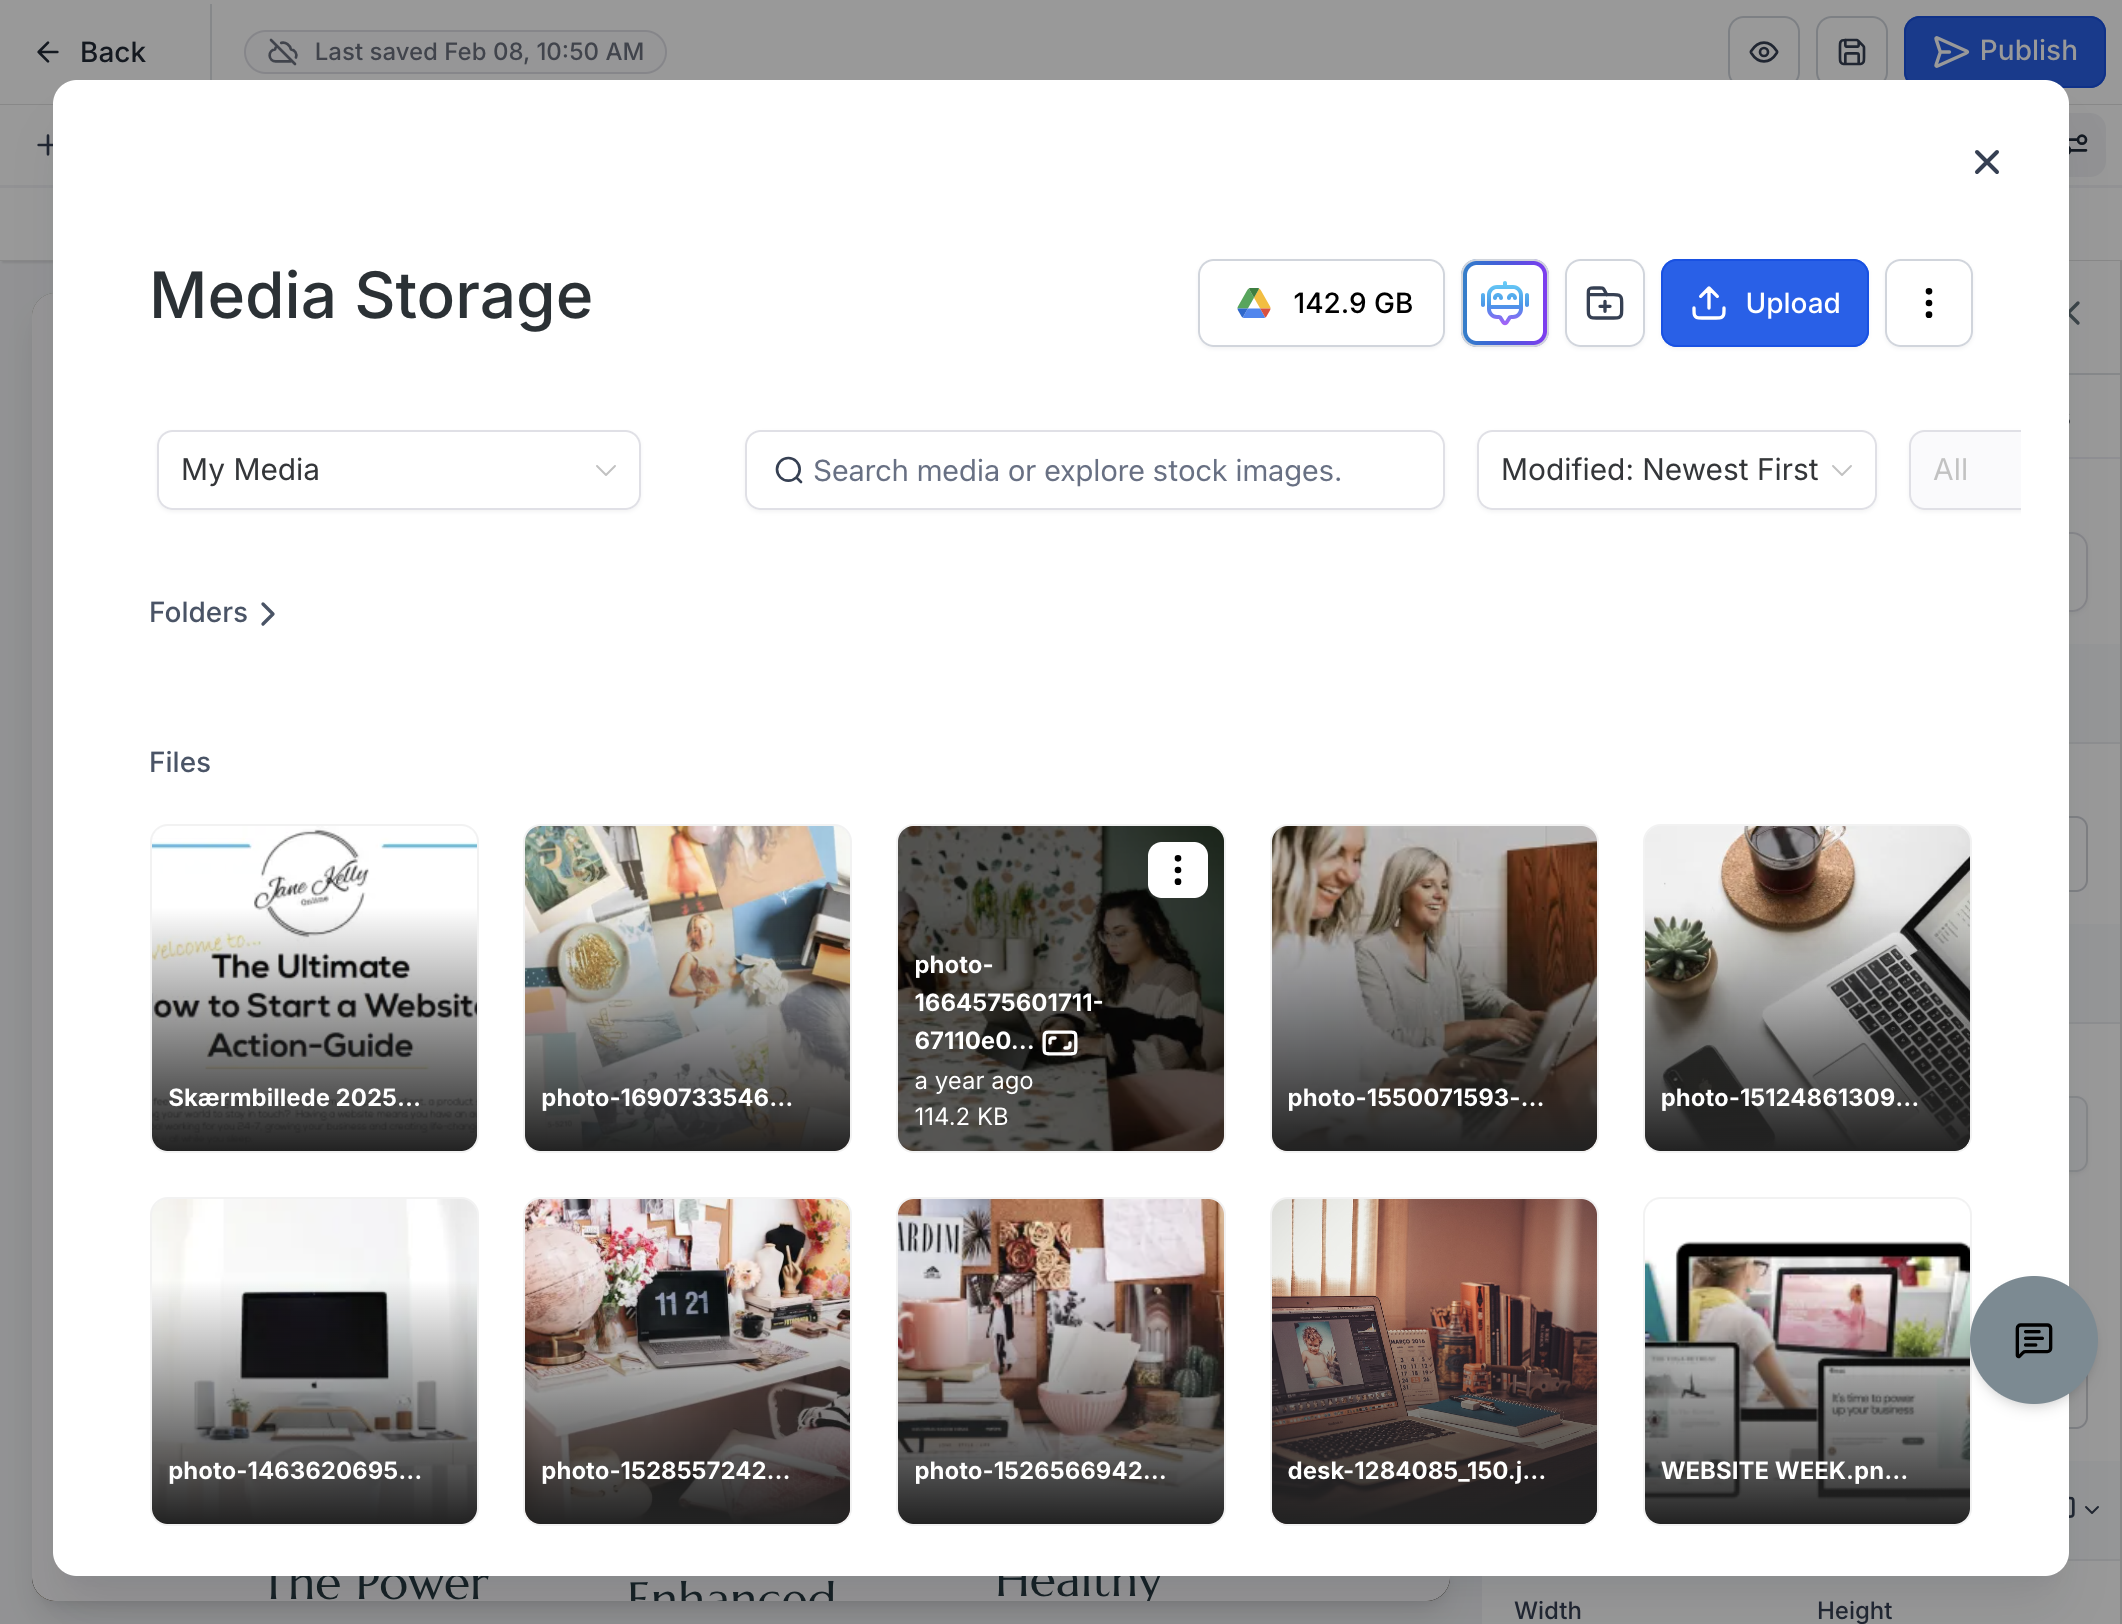
Task: Open the Modified: Newest First sort dropdown
Action: (1676, 470)
